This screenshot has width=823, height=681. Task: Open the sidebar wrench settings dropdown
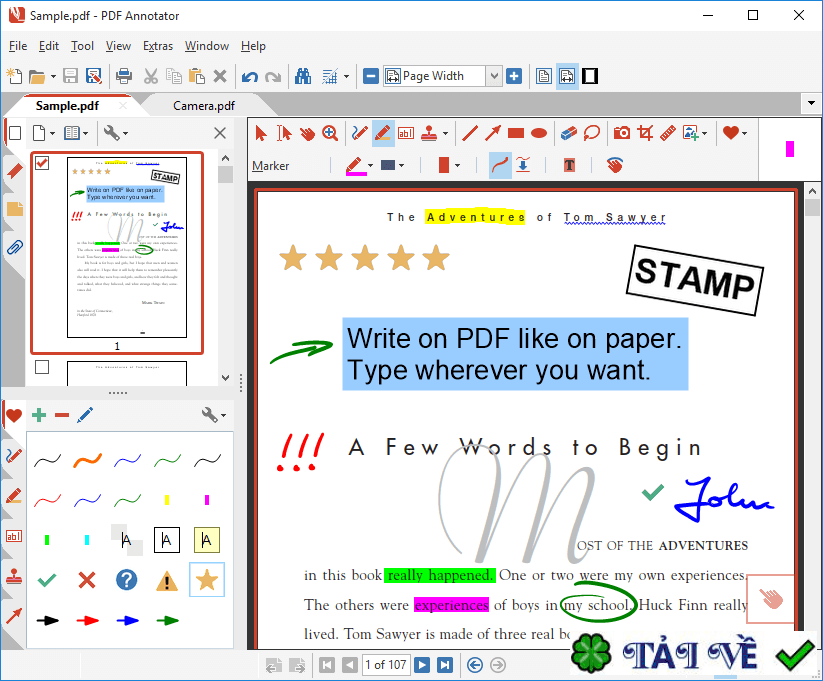(116, 133)
